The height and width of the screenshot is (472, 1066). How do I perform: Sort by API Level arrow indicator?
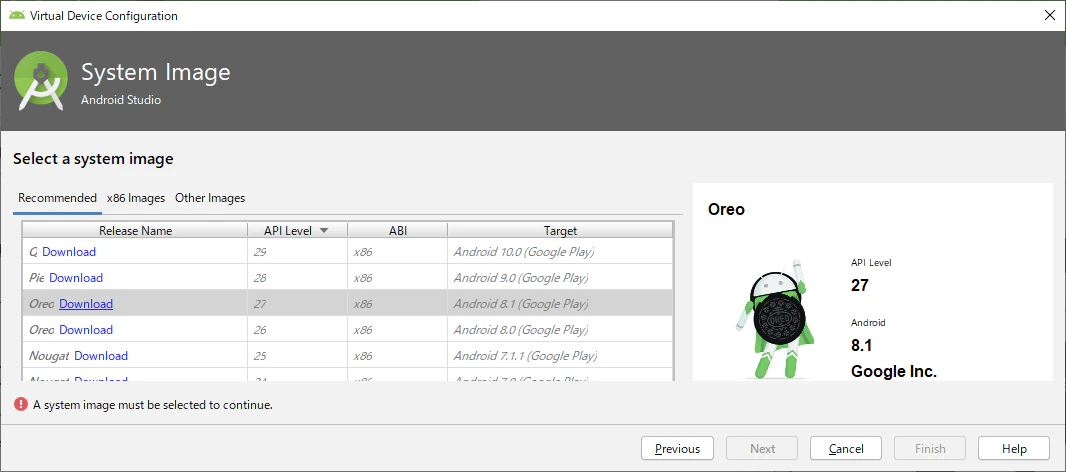[x=324, y=231]
